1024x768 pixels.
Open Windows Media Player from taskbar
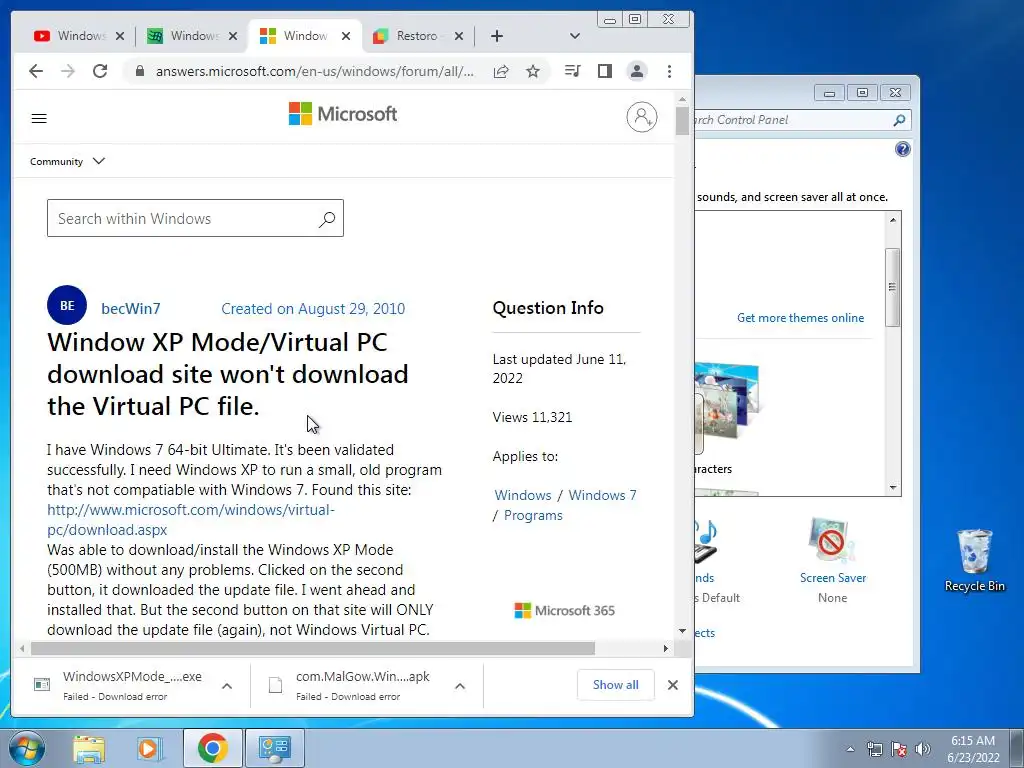click(x=150, y=749)
